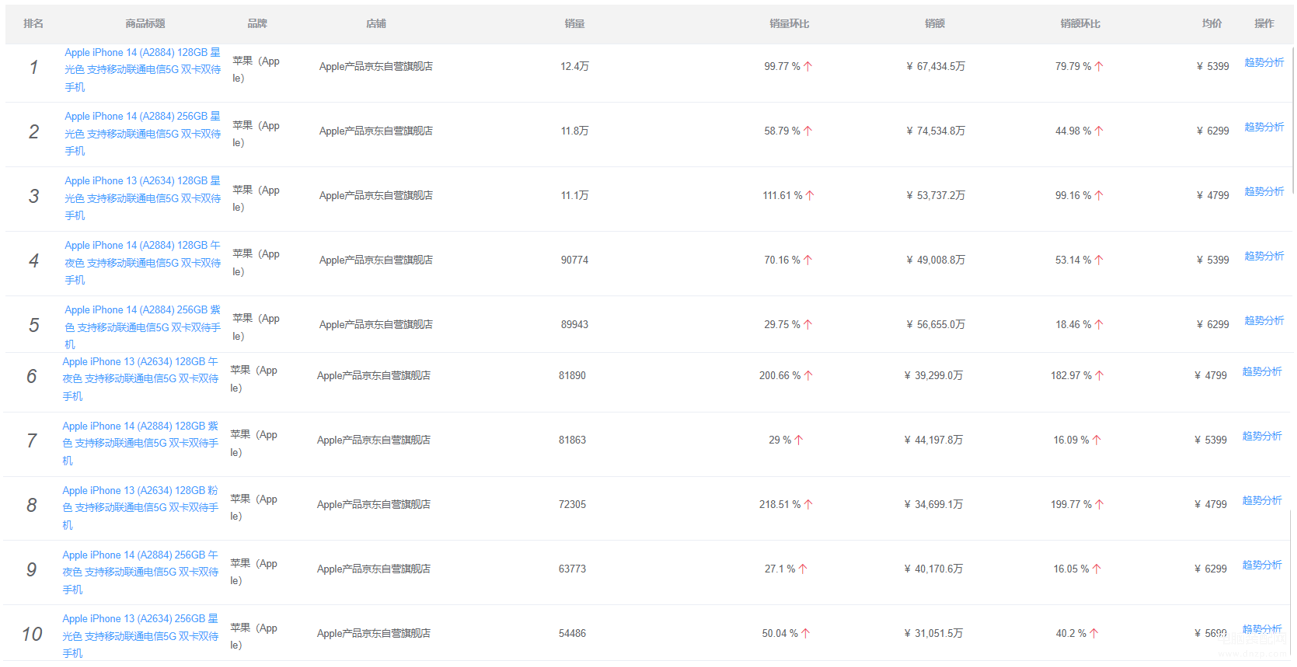Select the amount ¥ 34,699.1万
Image resolution: width=1297 pixels, height=667 pixels.
tap(933, 505)
